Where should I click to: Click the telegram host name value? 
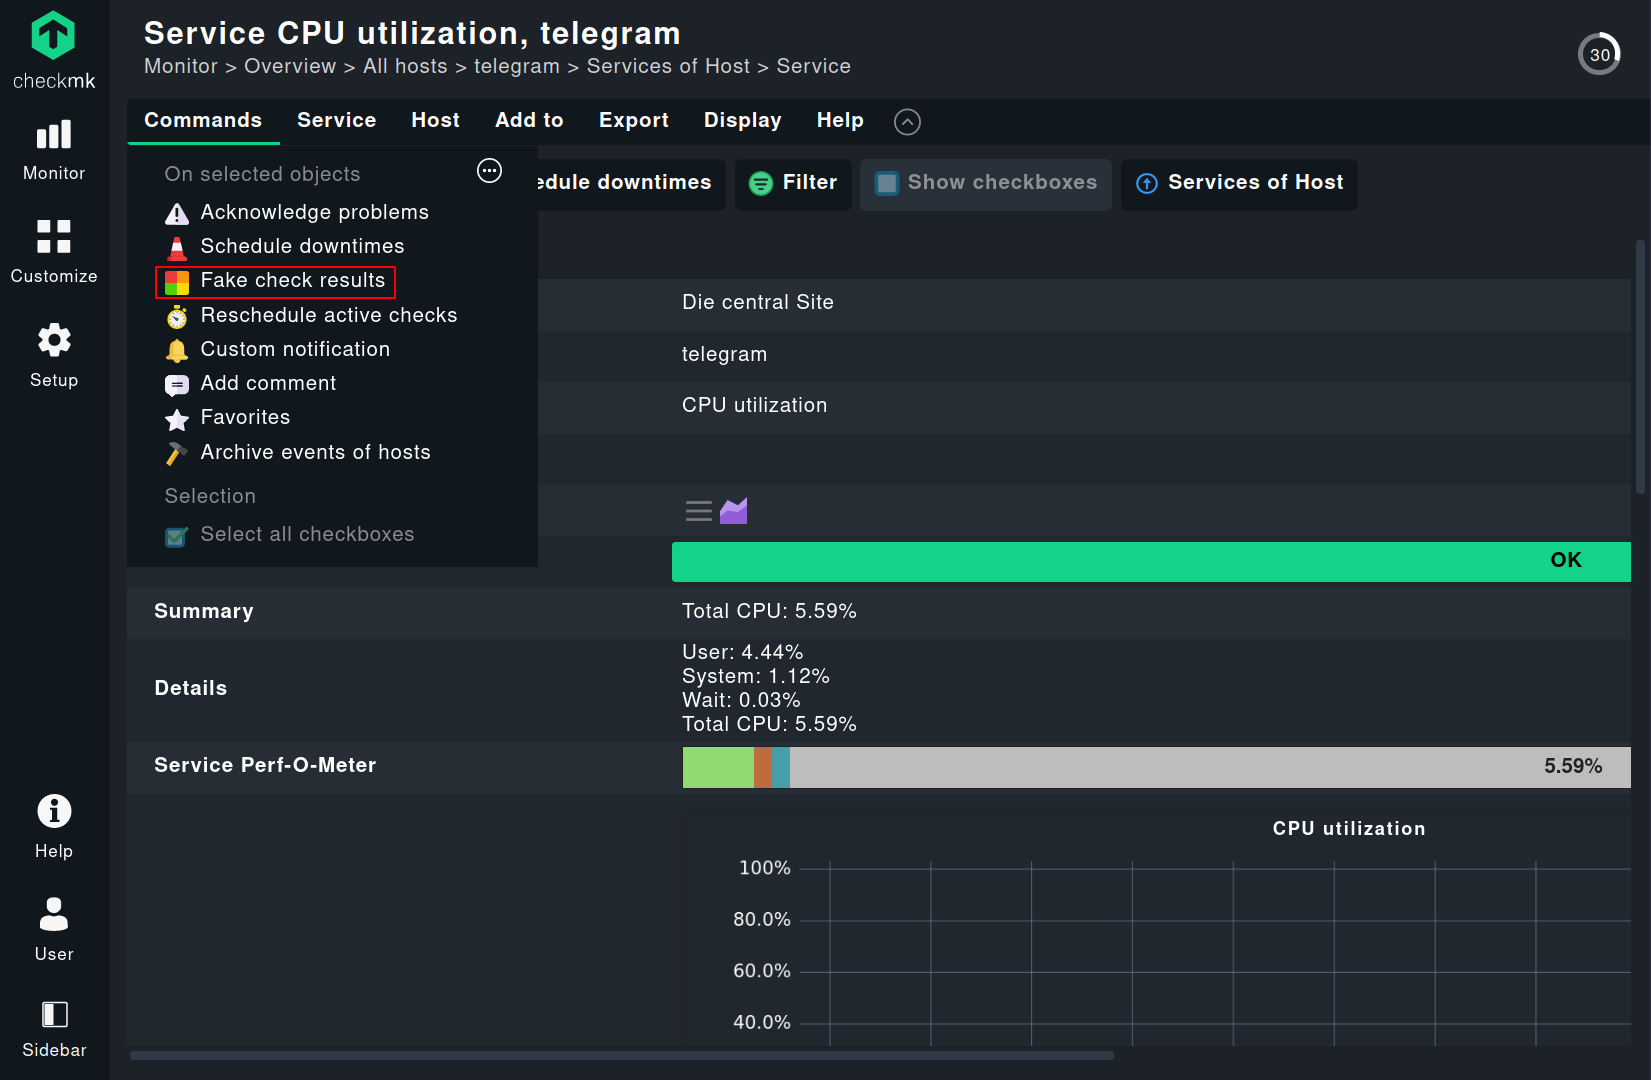725,355
